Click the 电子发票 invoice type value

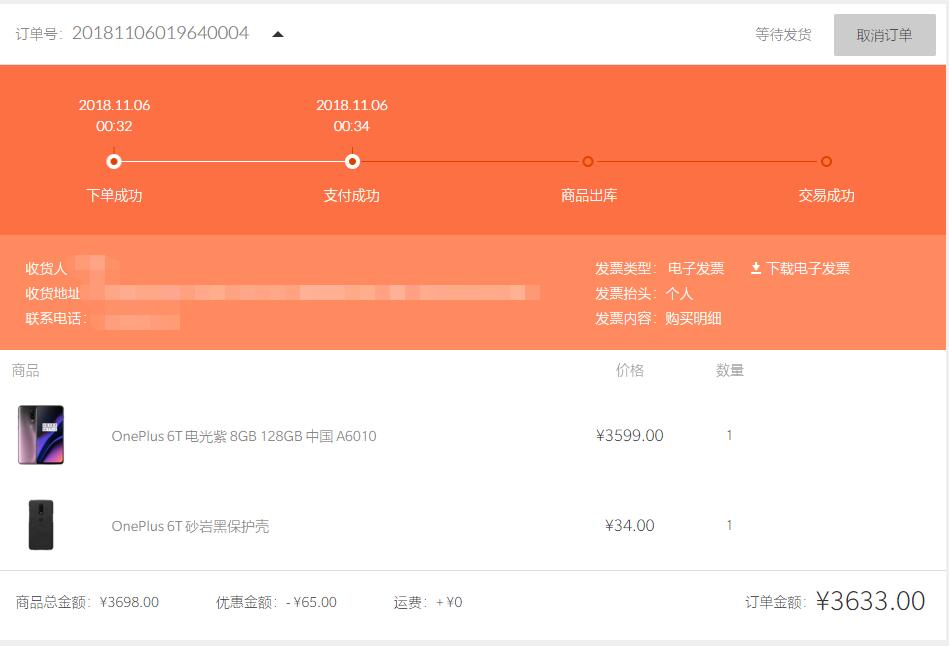(696, 268)
